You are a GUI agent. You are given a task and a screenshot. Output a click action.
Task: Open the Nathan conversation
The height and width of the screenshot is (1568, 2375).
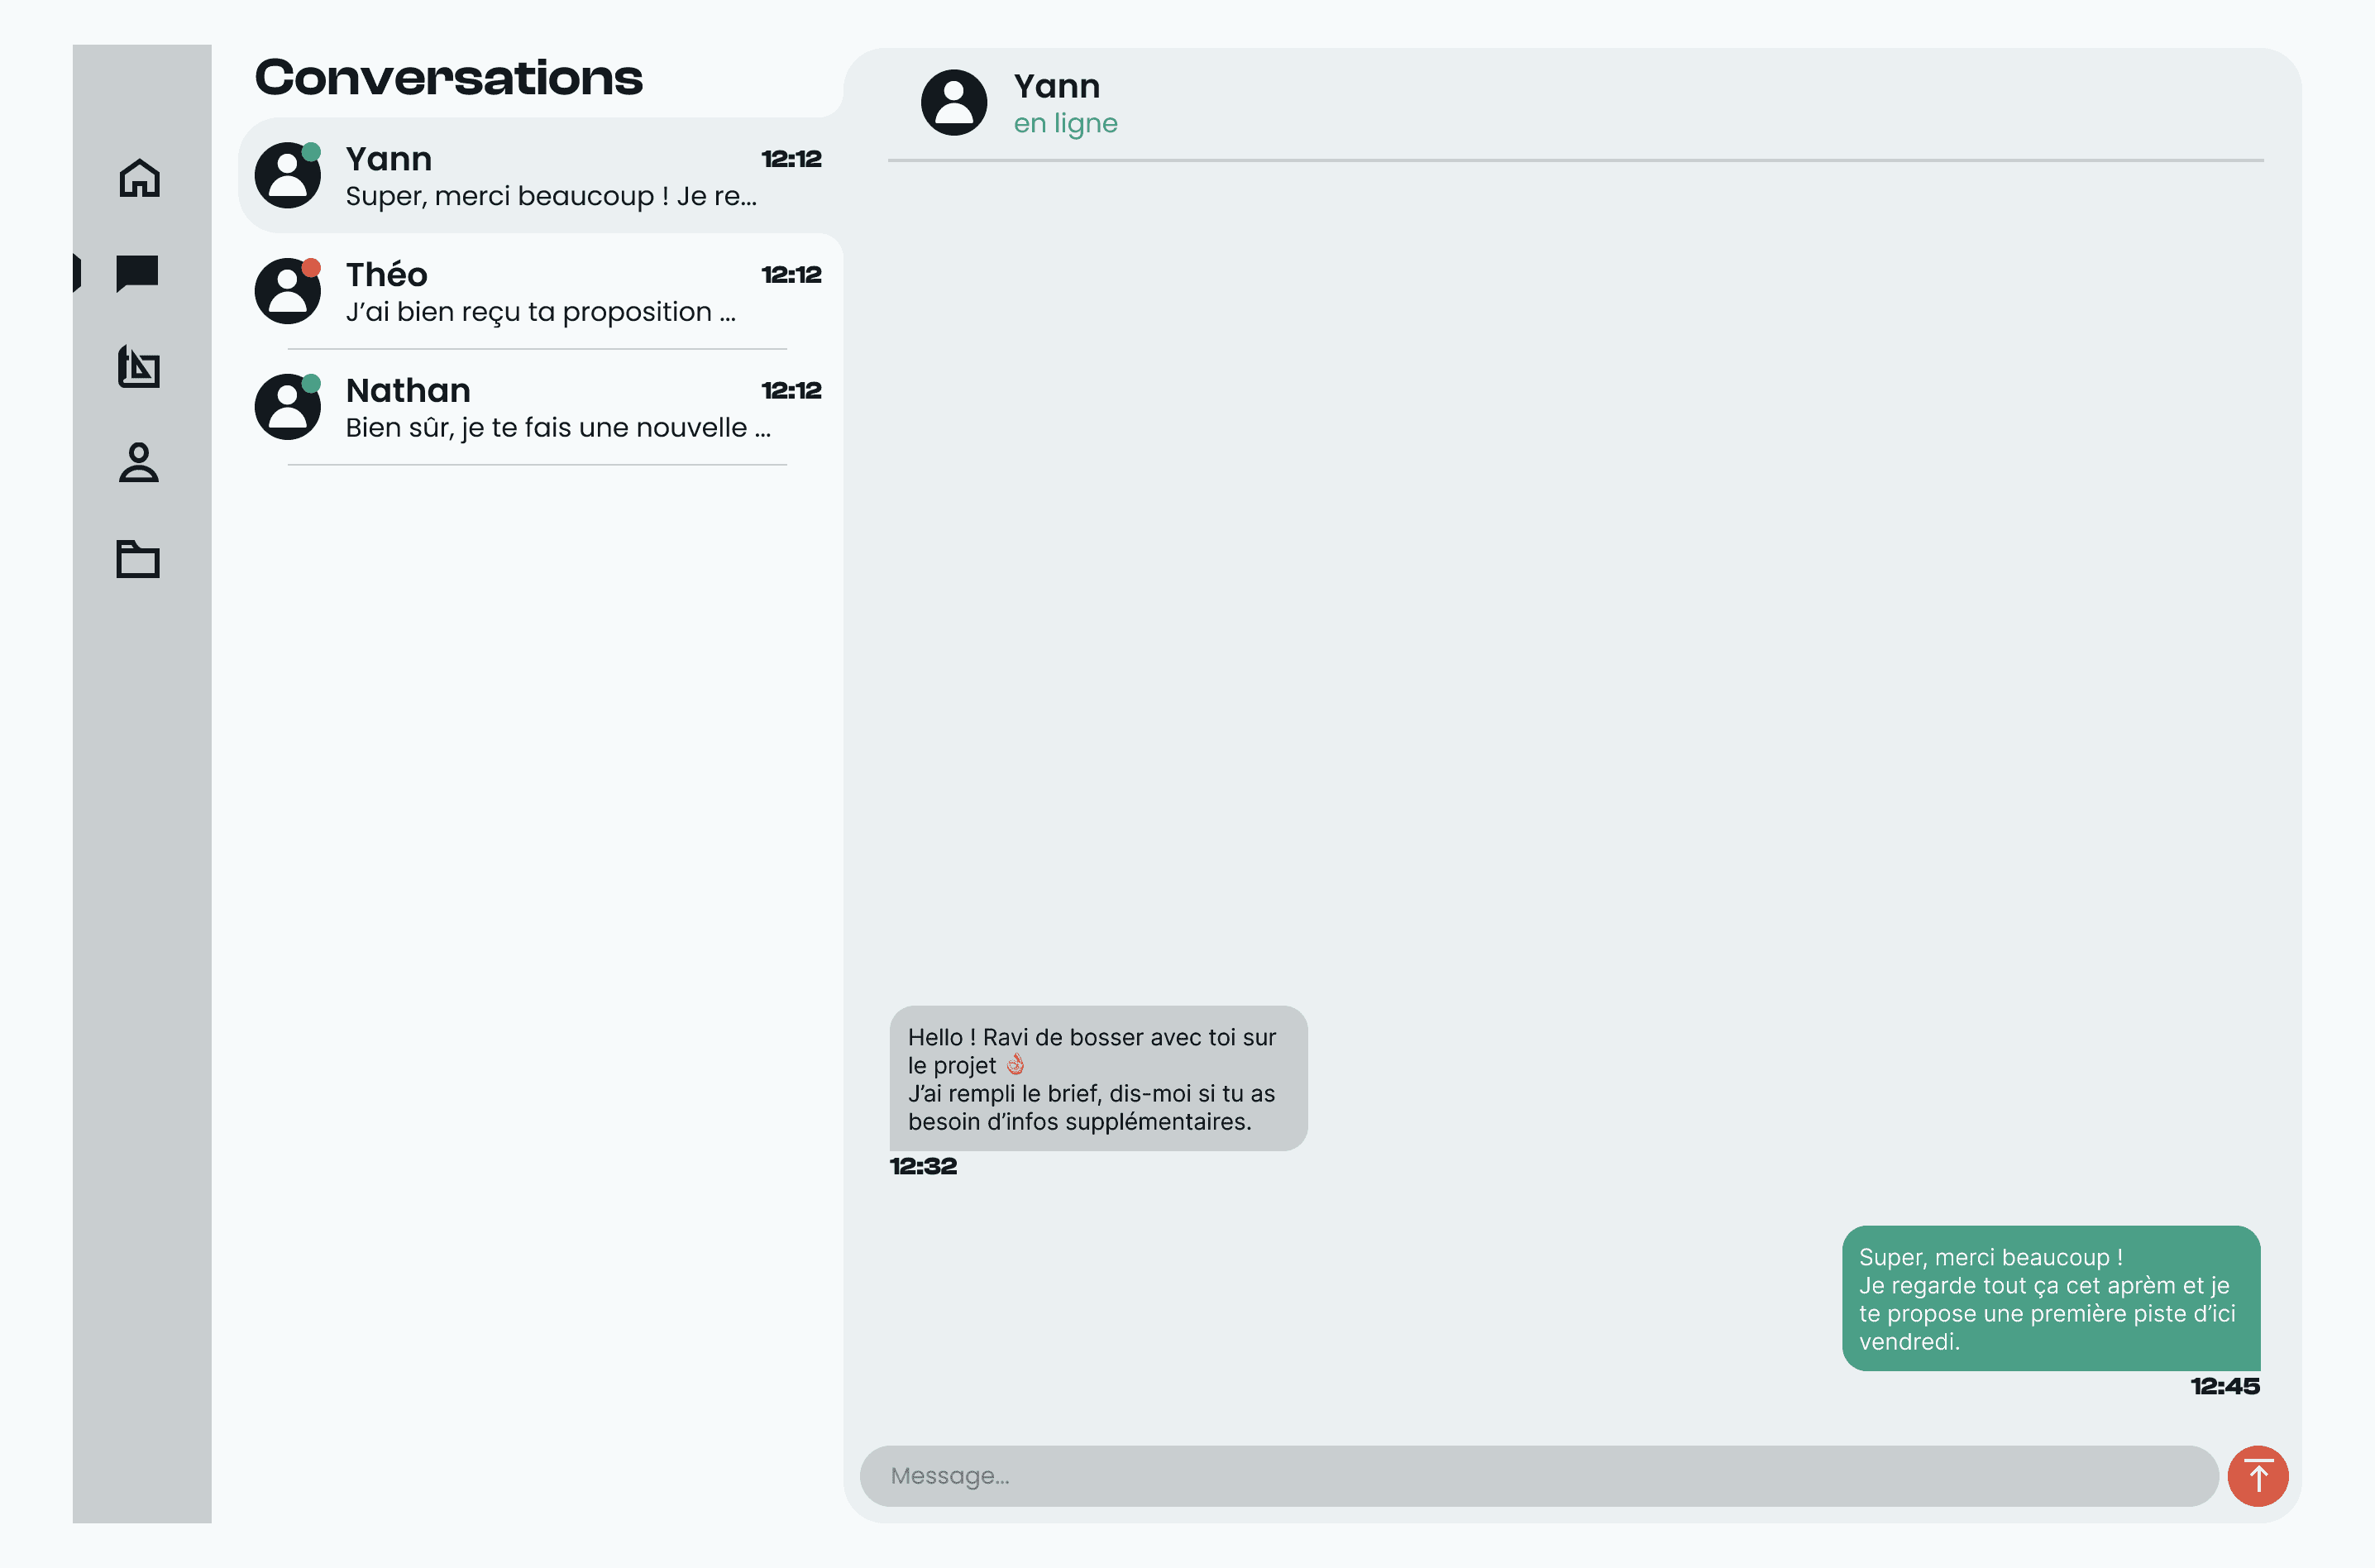tap(540, 407)
